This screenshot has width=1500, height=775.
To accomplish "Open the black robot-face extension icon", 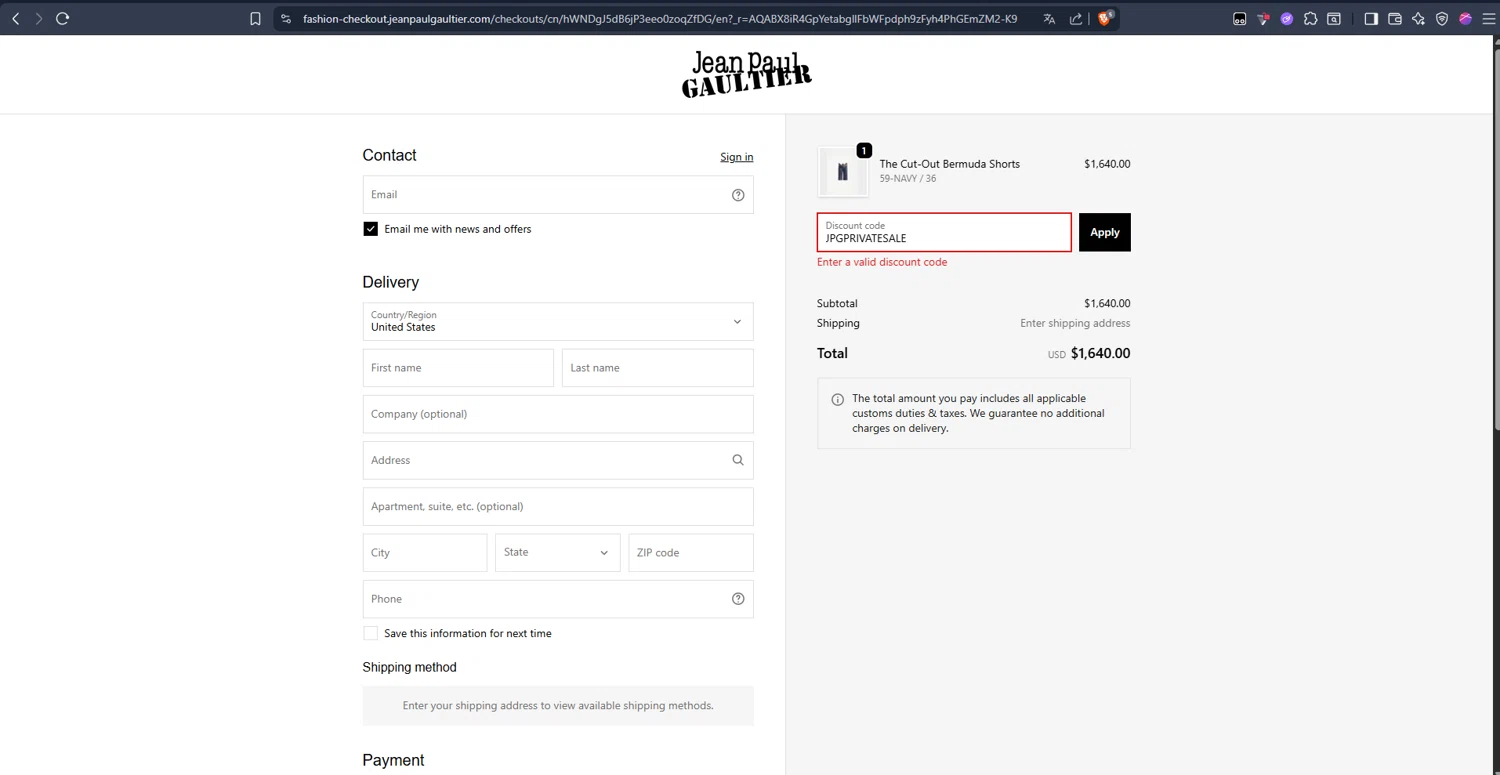I will (x=1240, y=18).
